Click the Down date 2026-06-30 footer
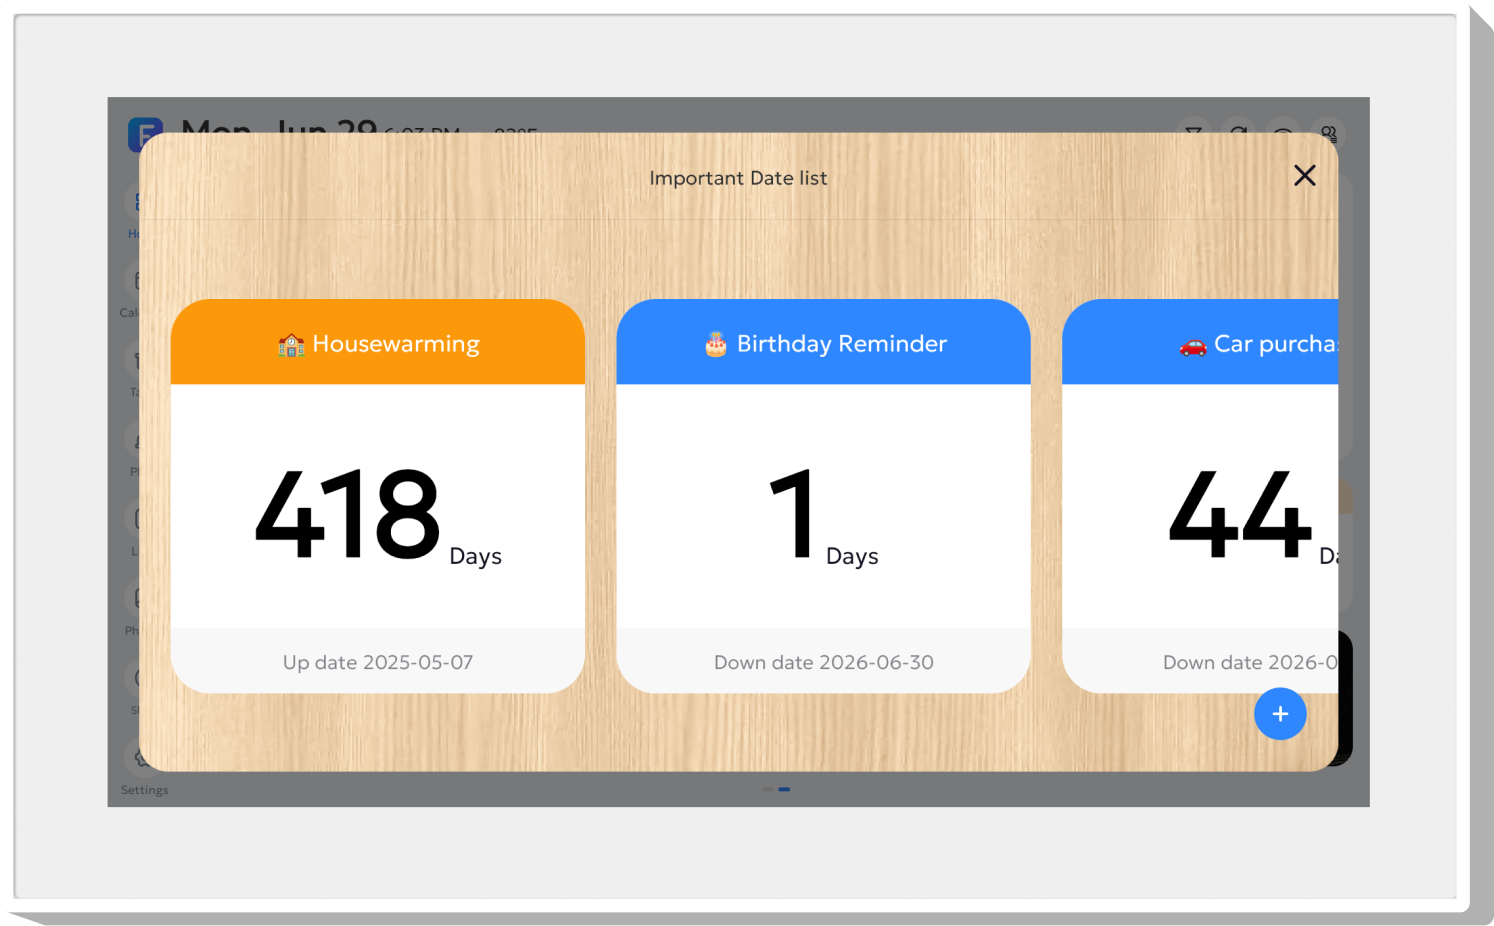This screenshot has height=926, width=1494. point(824,662)
